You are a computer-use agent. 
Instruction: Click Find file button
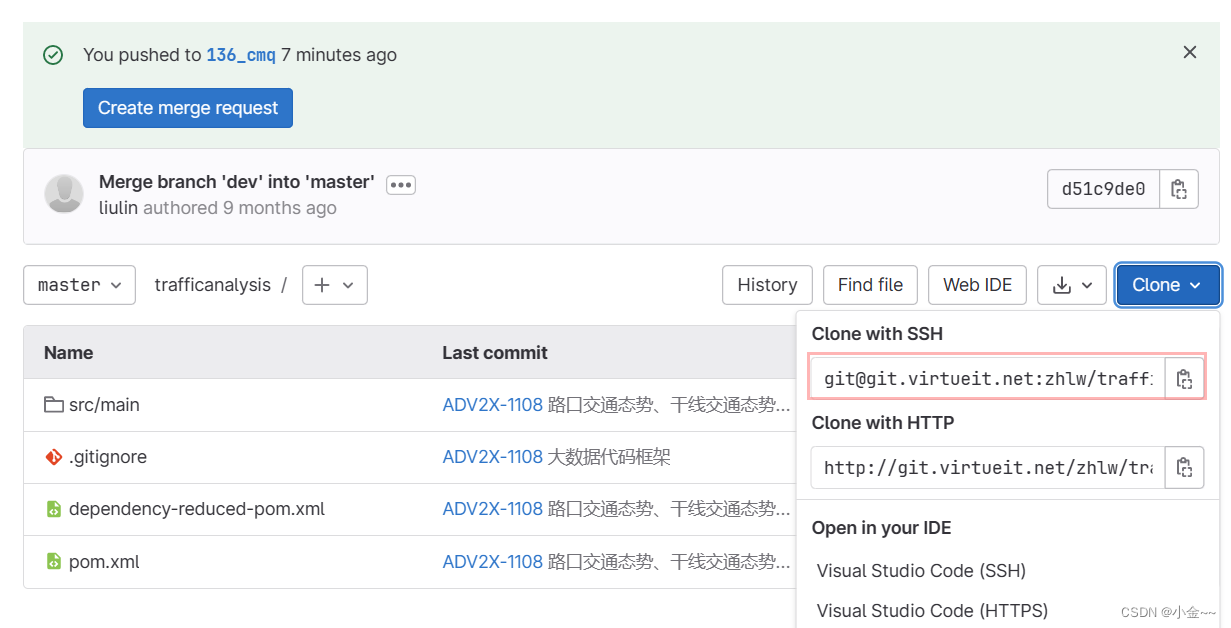point(870,285)
